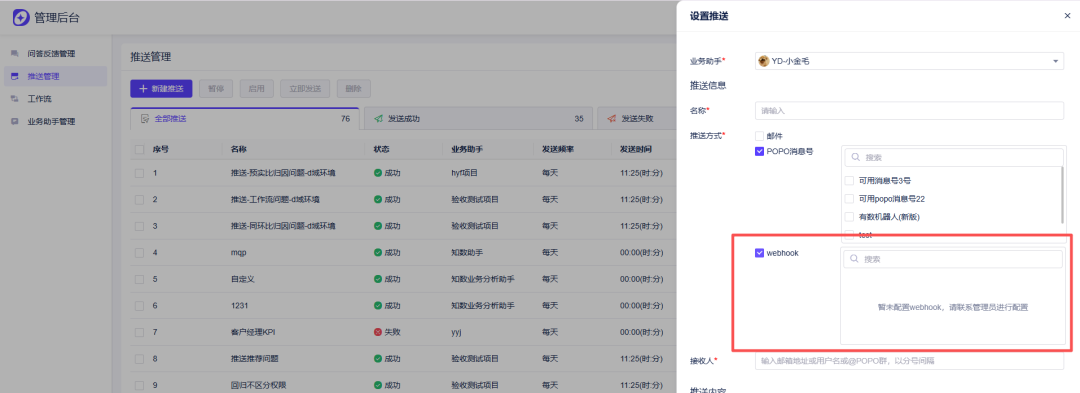
Task: Click the search icon in the POPO消息号 list
Action: [x=855, y=157]
